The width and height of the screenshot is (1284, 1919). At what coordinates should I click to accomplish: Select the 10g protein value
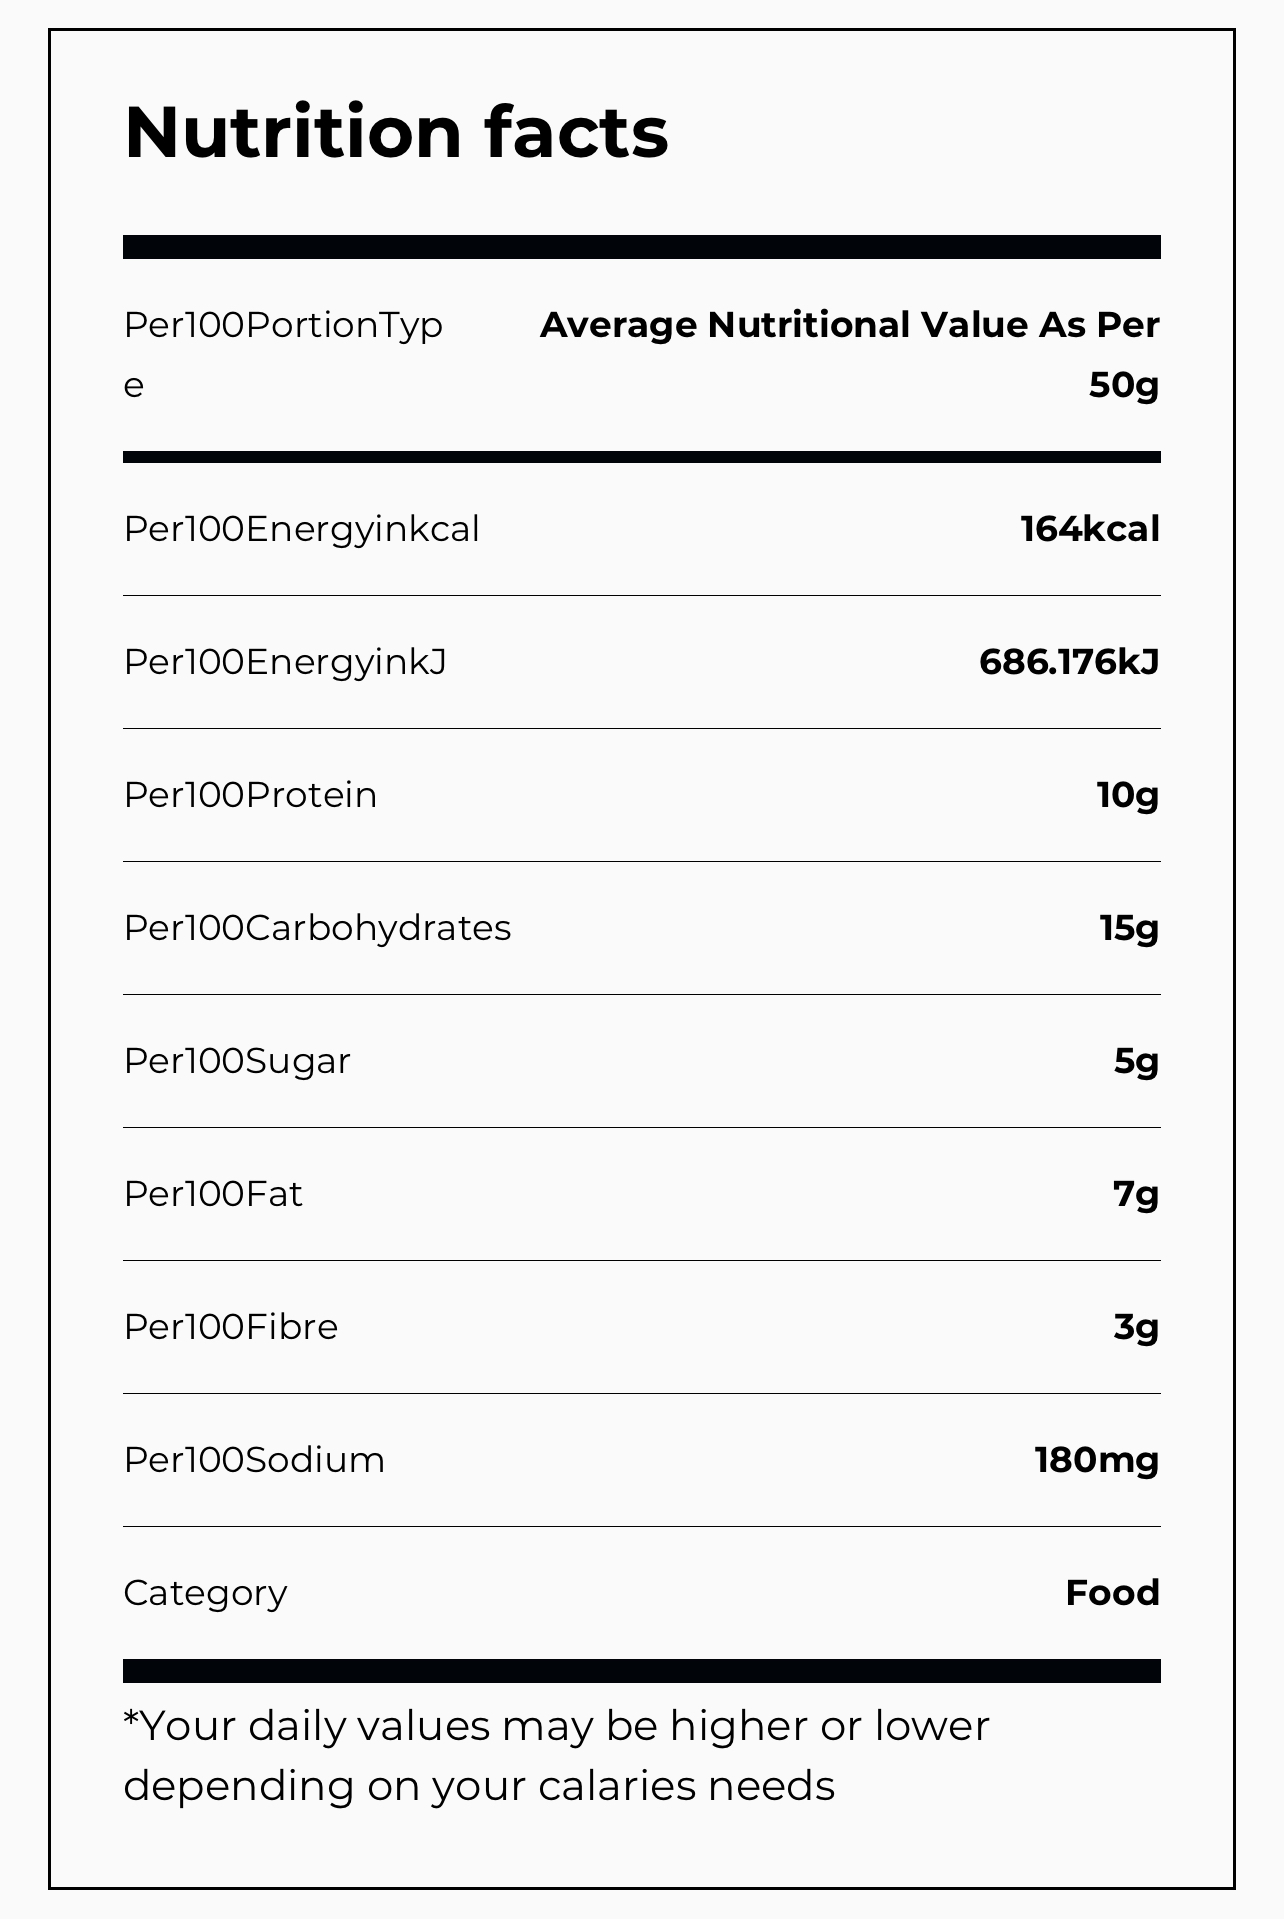pyautogui.click(x=1127, y=795)
